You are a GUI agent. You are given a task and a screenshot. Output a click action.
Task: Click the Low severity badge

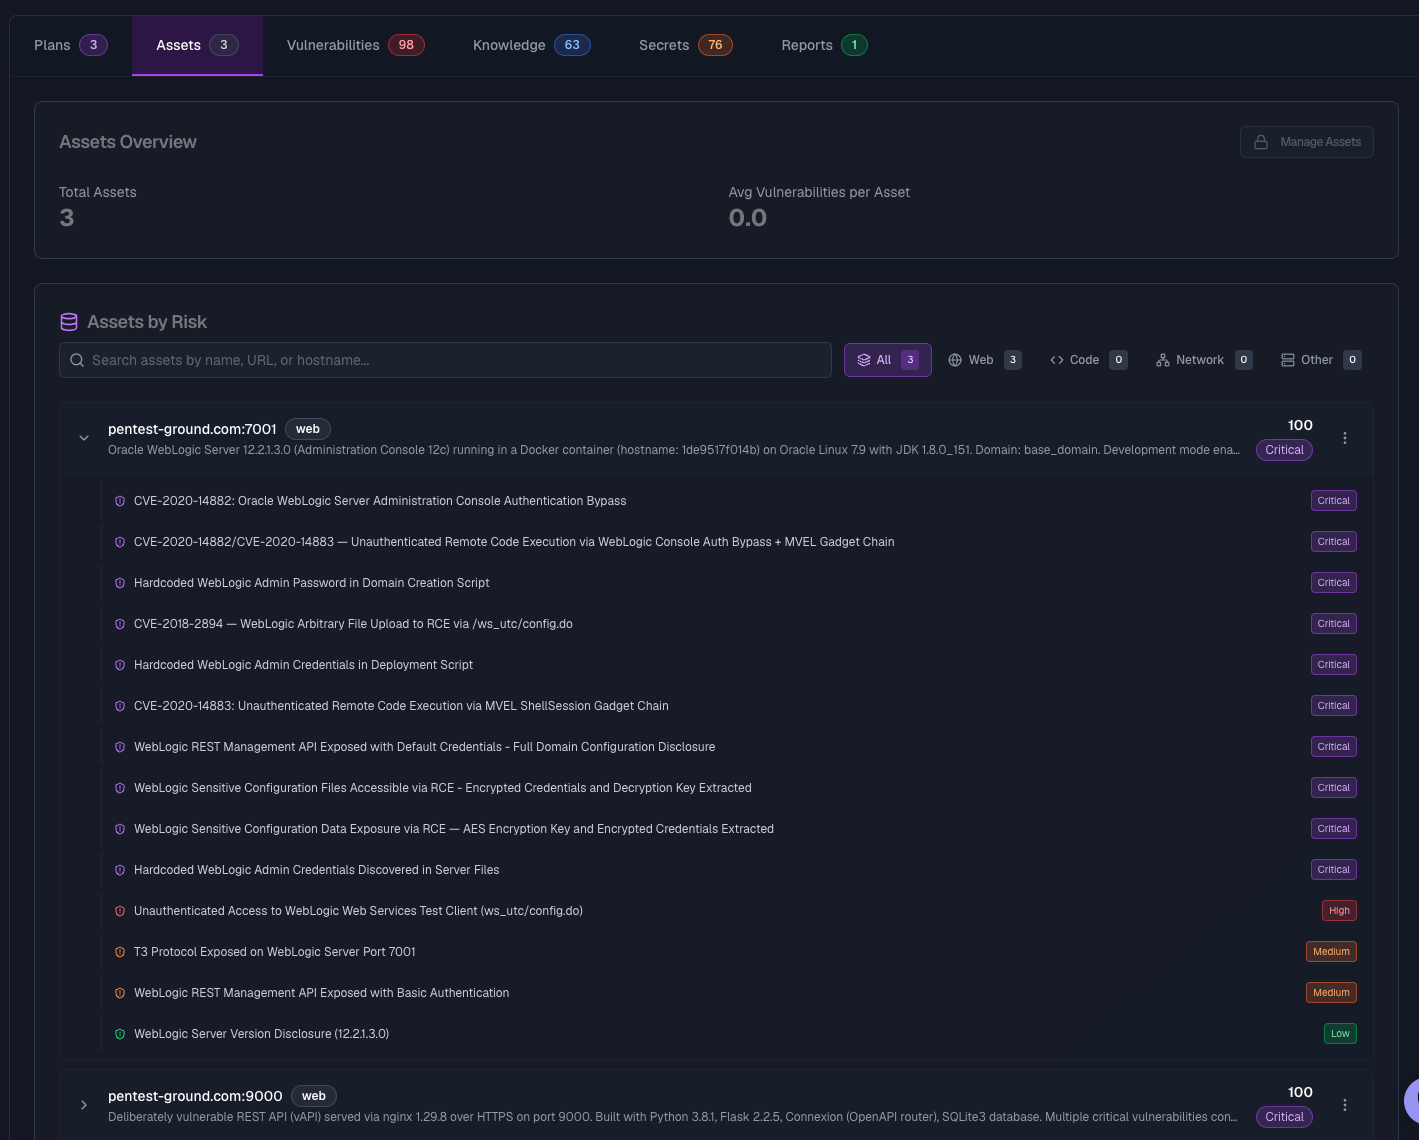point(1340,1034)
